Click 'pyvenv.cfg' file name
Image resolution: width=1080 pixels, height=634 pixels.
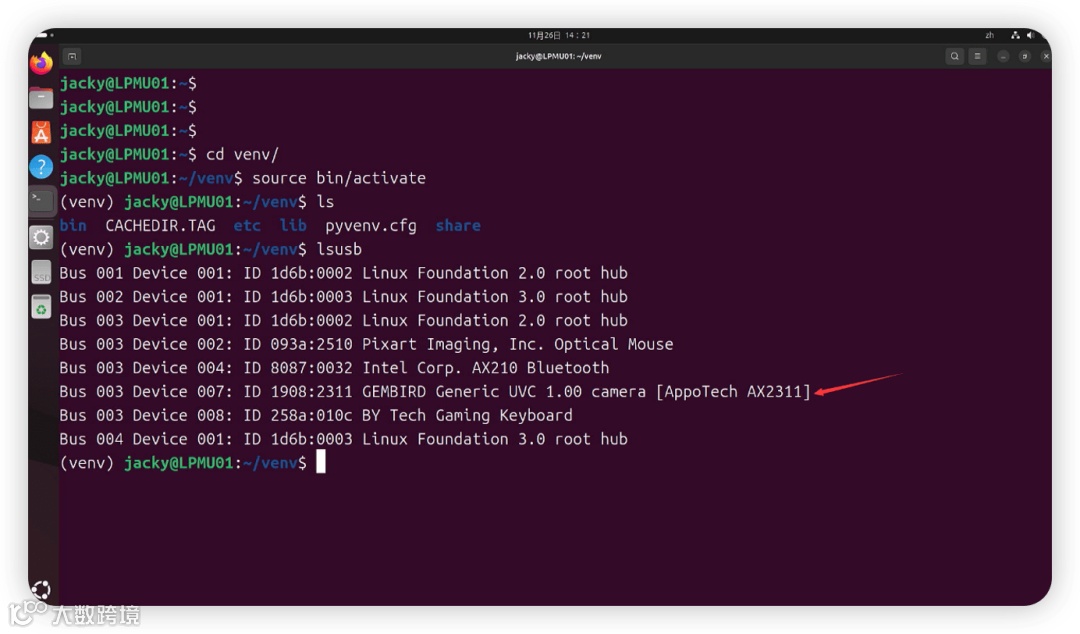click(371, 226)
